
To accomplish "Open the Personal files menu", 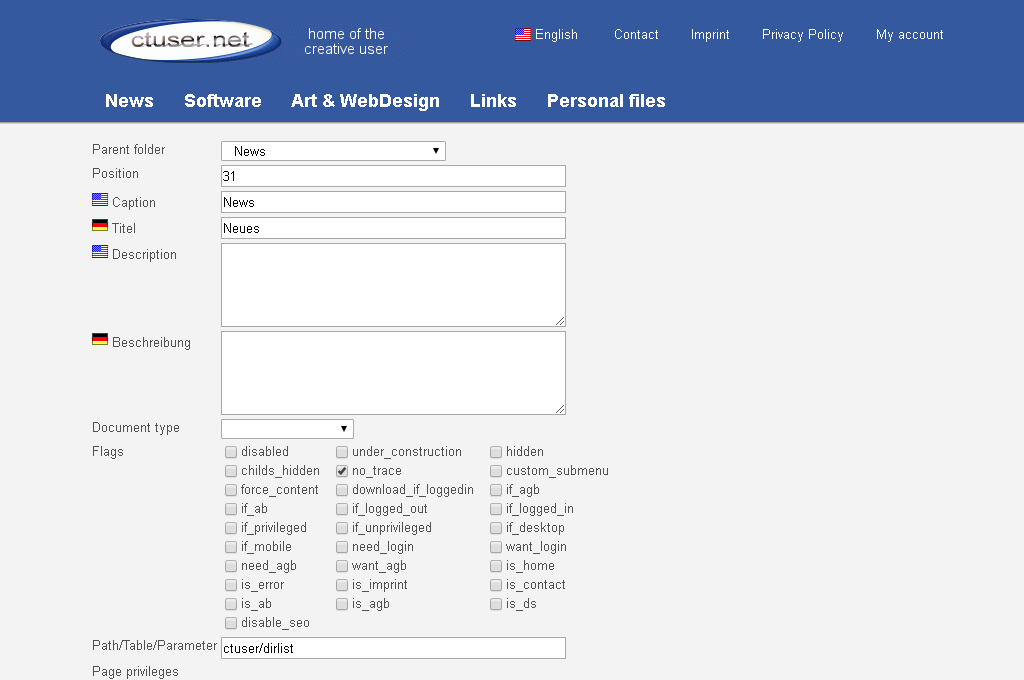I will click(x=606, y=101).
